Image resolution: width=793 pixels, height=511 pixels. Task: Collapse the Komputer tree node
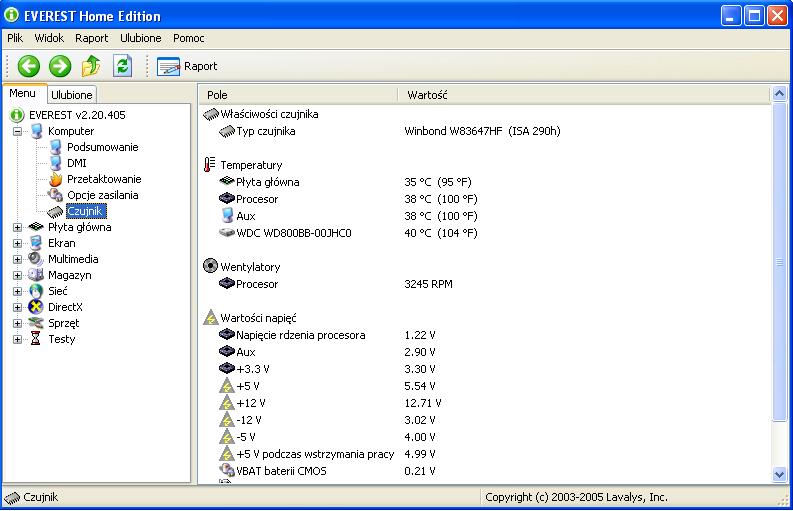[x=17, y=131]
